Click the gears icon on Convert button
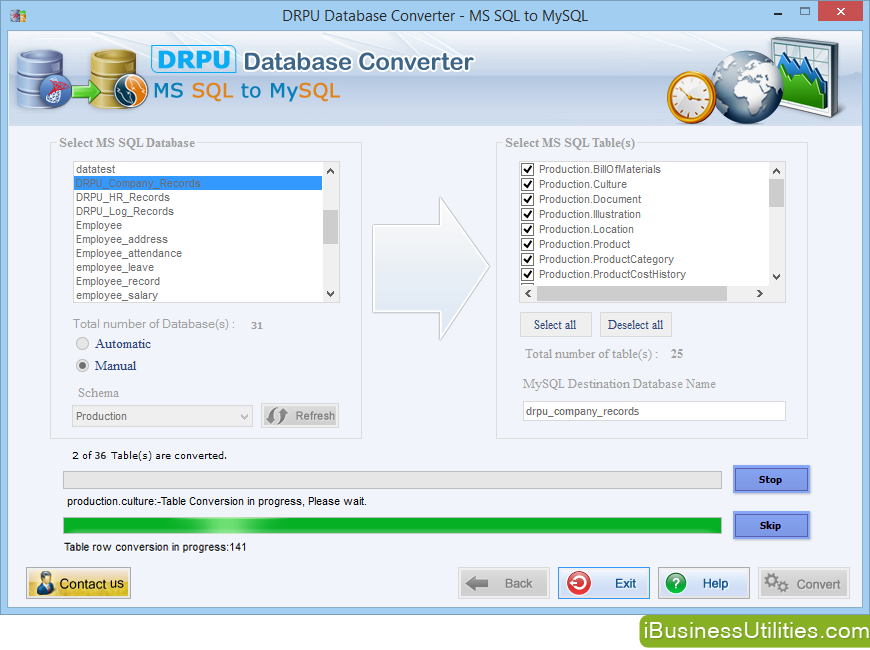The height and width of the screenshot is (650, 870). pyautogui.click(x=776, y=583)
